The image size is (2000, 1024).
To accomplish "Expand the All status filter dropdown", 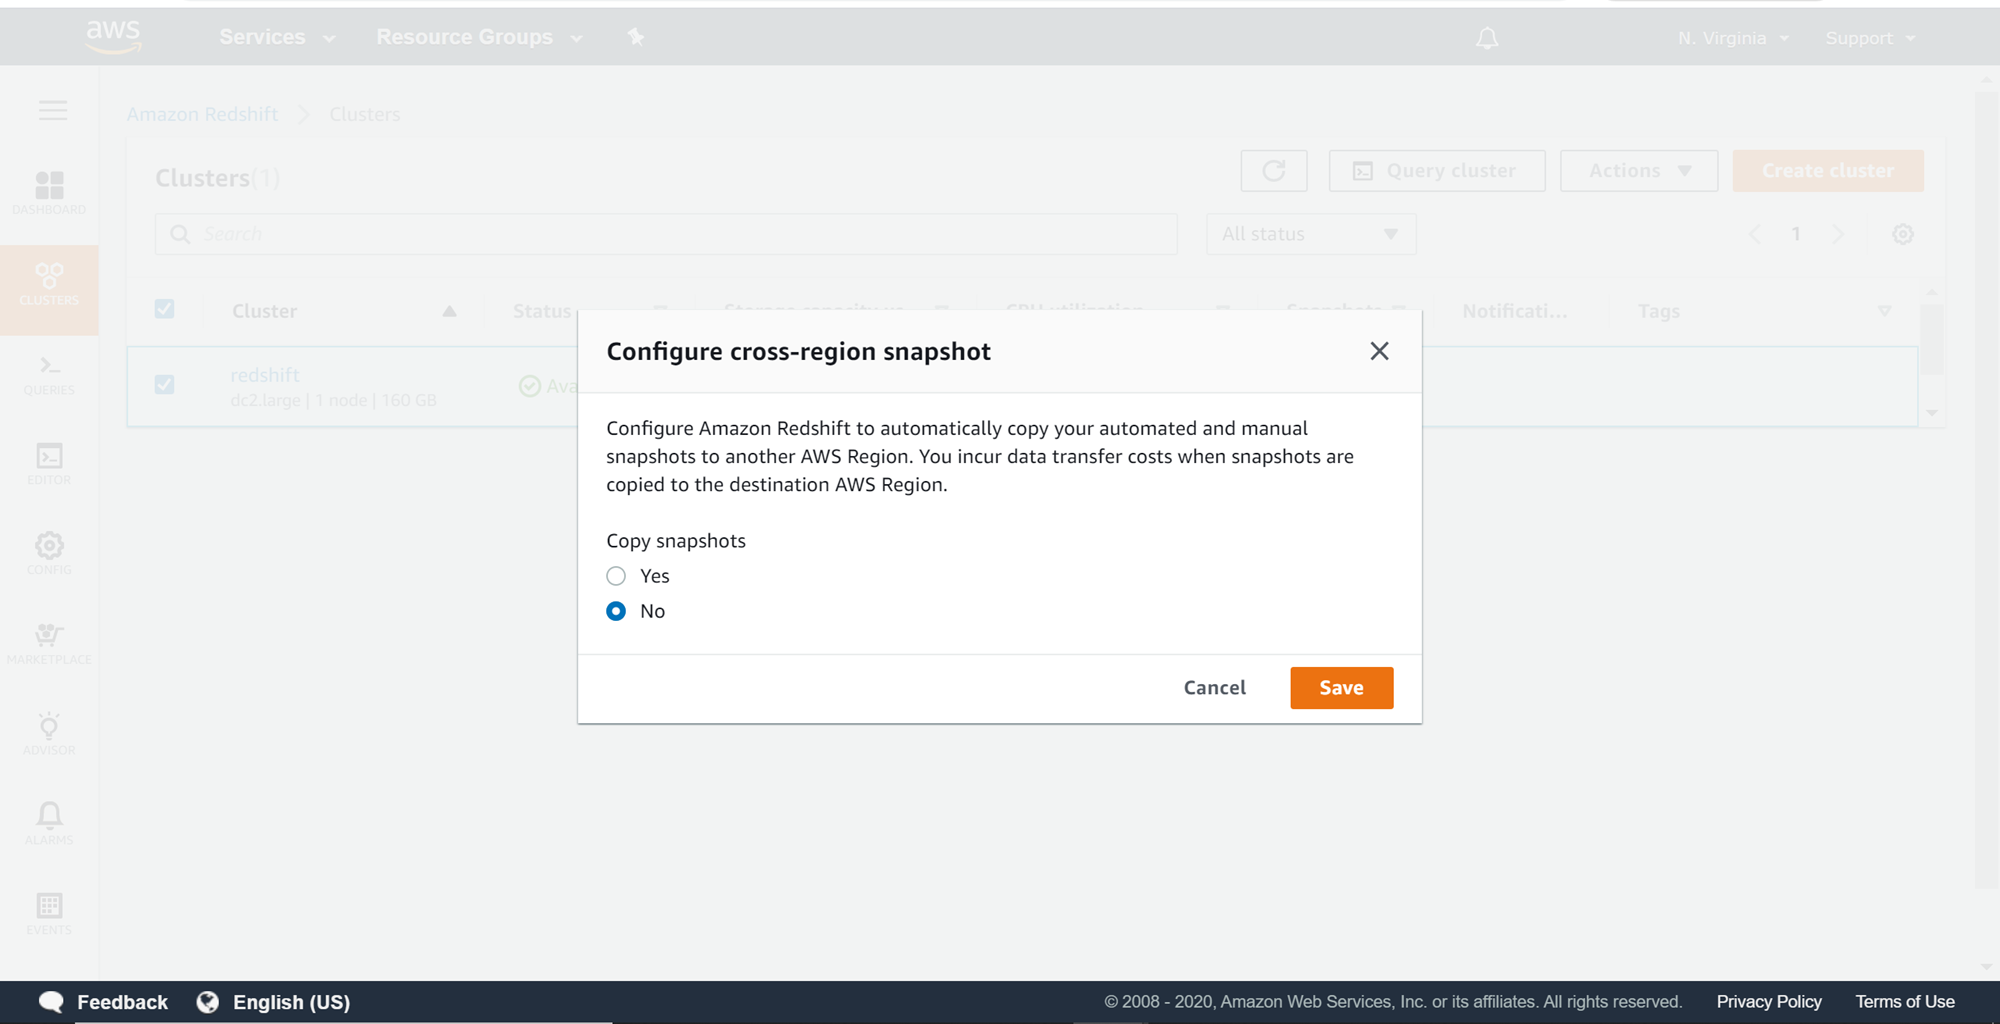I will point(1310,234).
